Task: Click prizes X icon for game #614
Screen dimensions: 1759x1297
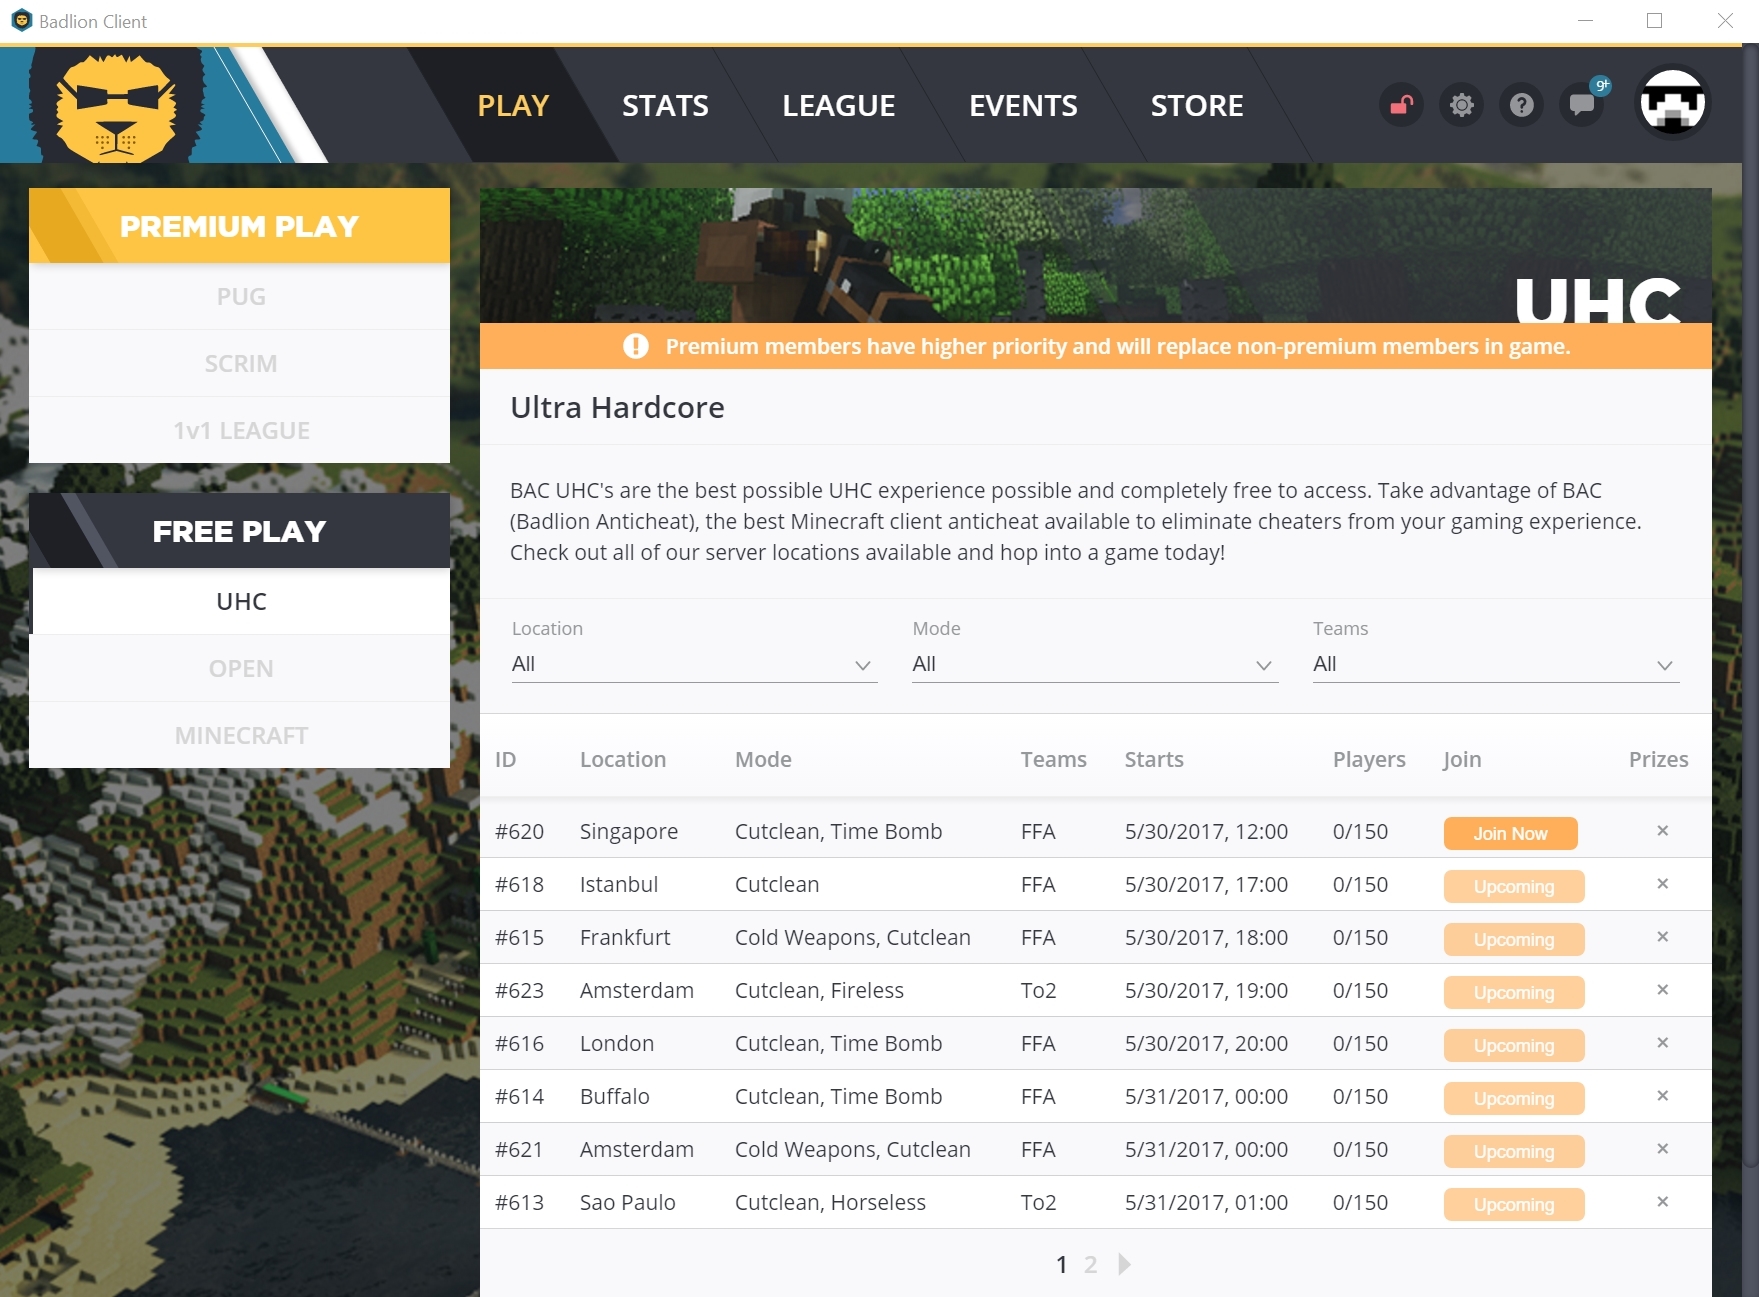Action: (x=1662, y=1096)
